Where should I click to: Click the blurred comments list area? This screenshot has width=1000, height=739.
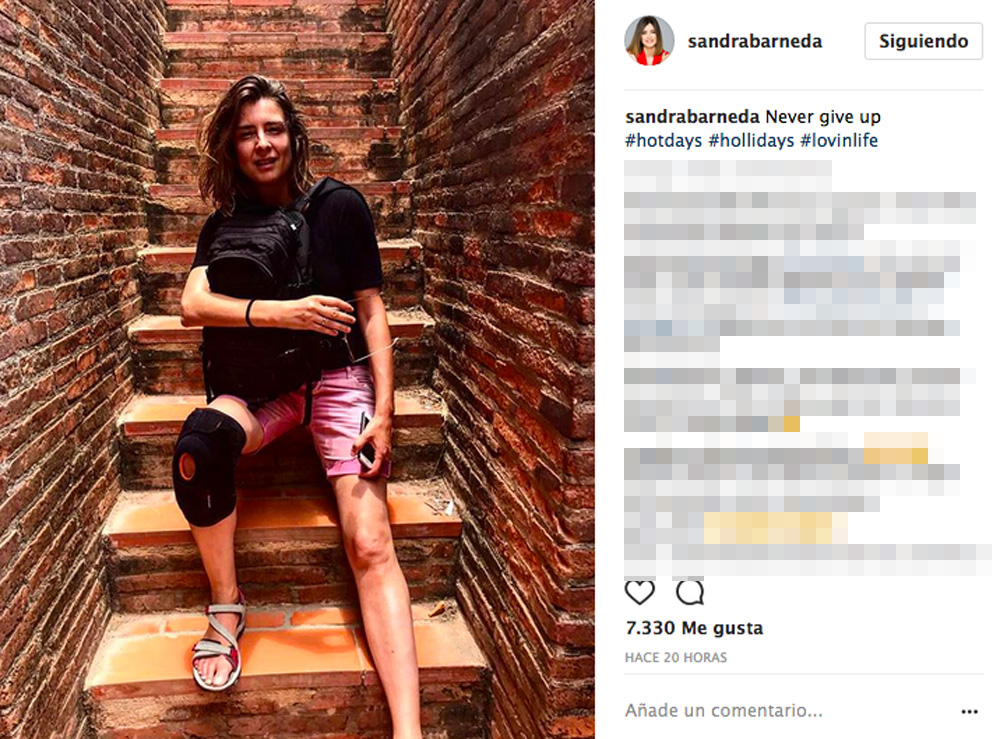pos(804,367)
